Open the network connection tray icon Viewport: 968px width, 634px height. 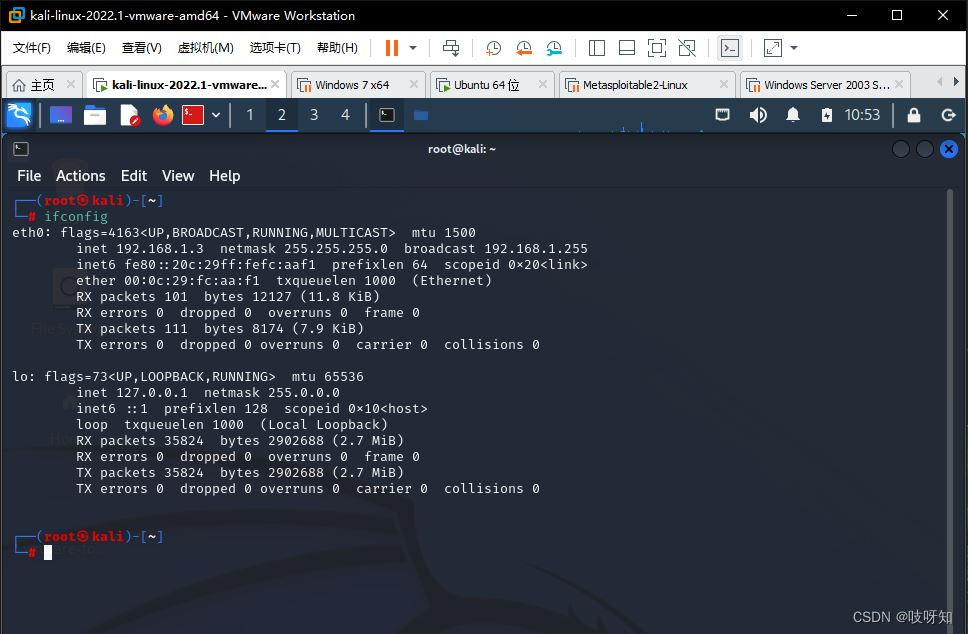[722, 115]
